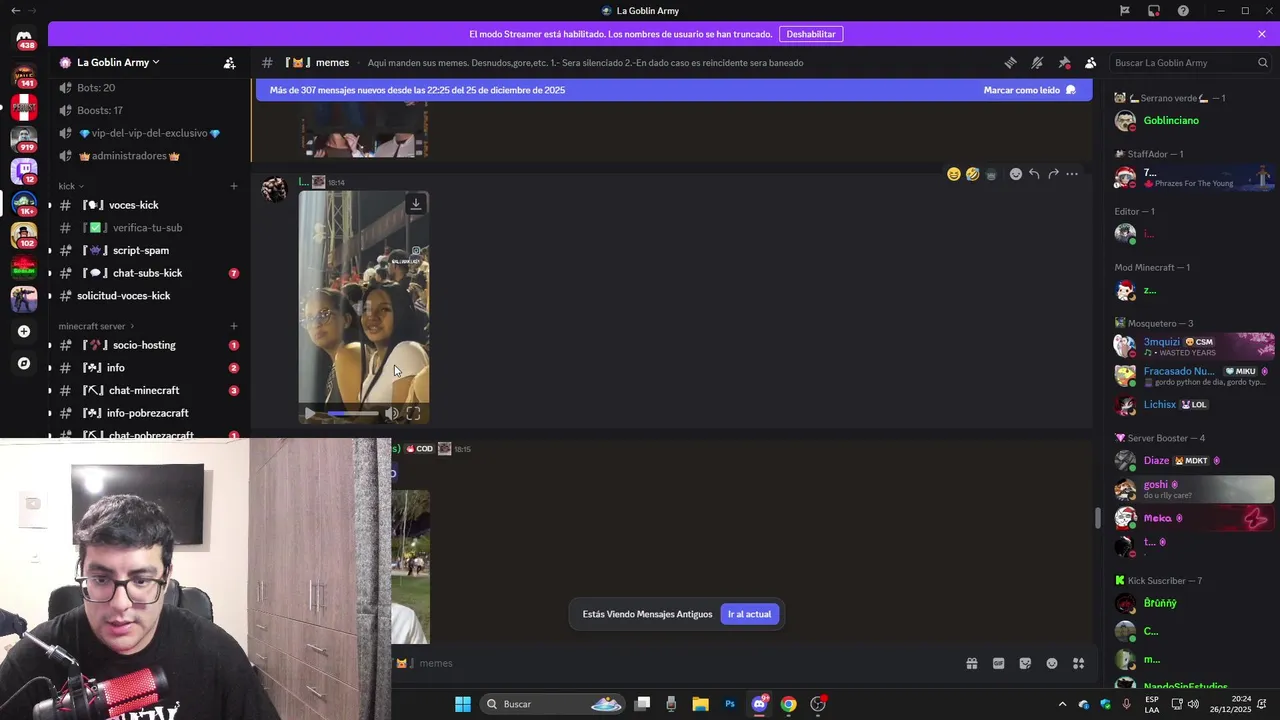Open the Windows Start menu
Screen dimensions: 1280x720
pyautogui.click(x=463, y=704)
